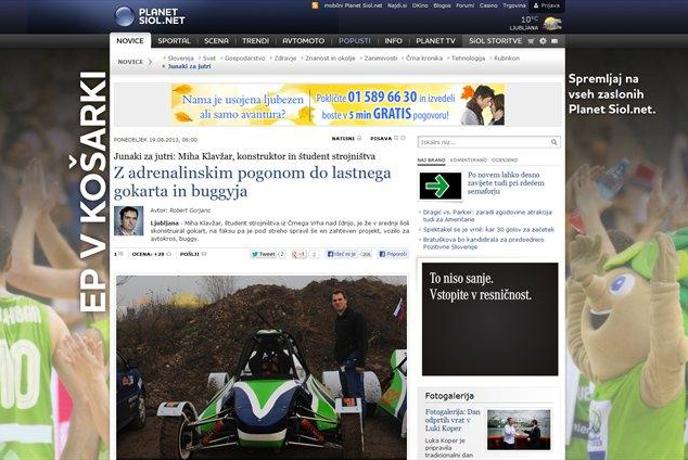Open the Planet TV tab
This screenshot has height=460, width=688.
point(436,41)
